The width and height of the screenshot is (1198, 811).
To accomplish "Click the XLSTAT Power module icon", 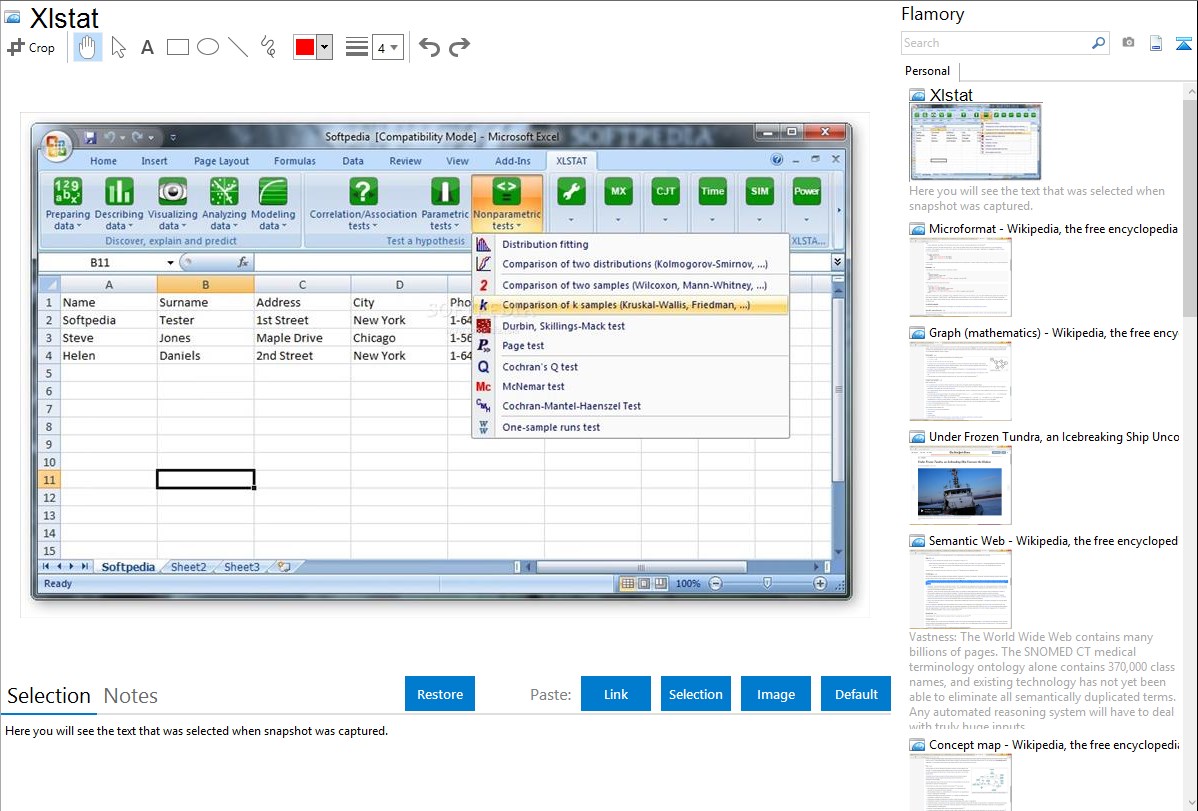I will tap(806, 191).
